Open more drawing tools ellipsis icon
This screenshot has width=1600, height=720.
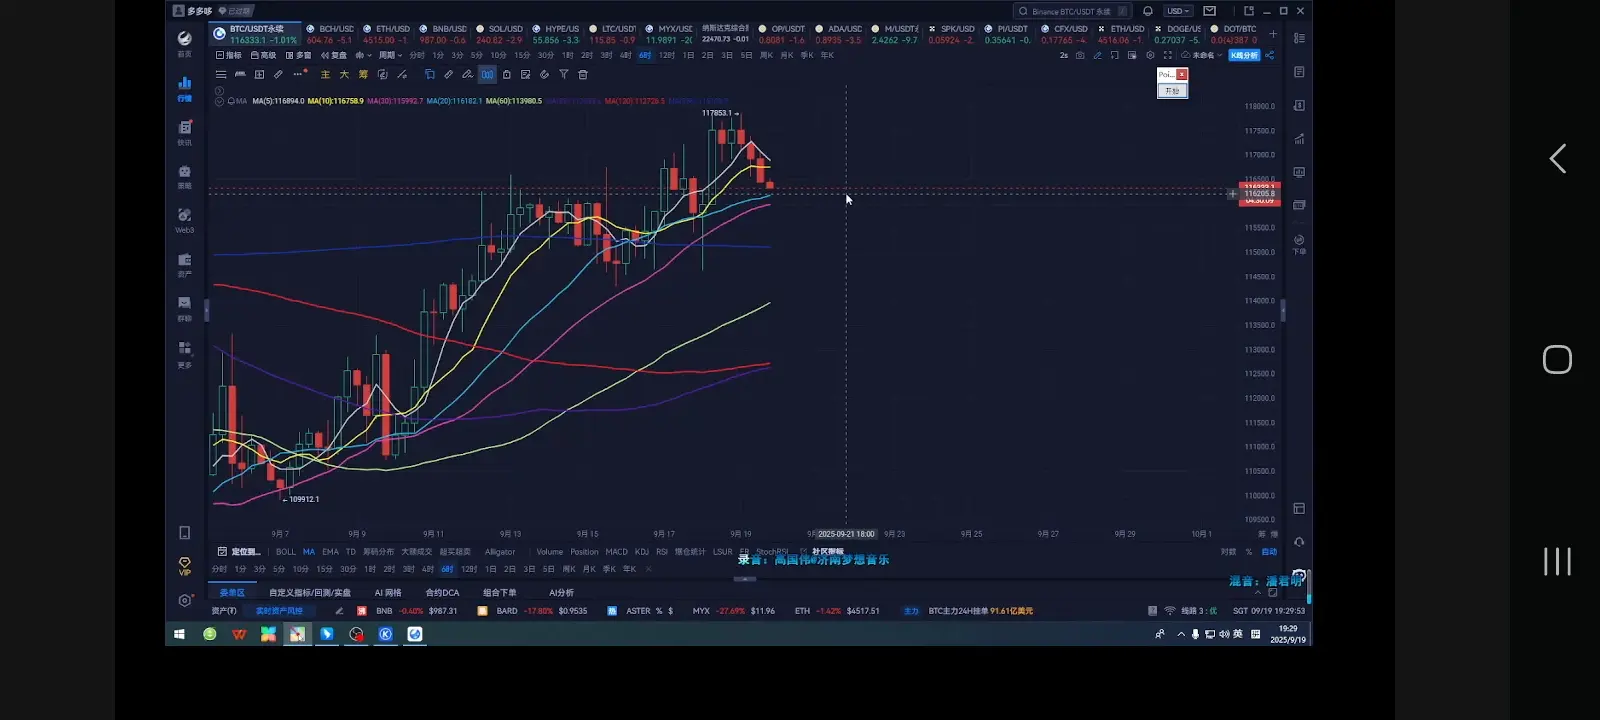click(x=298, y=74)
